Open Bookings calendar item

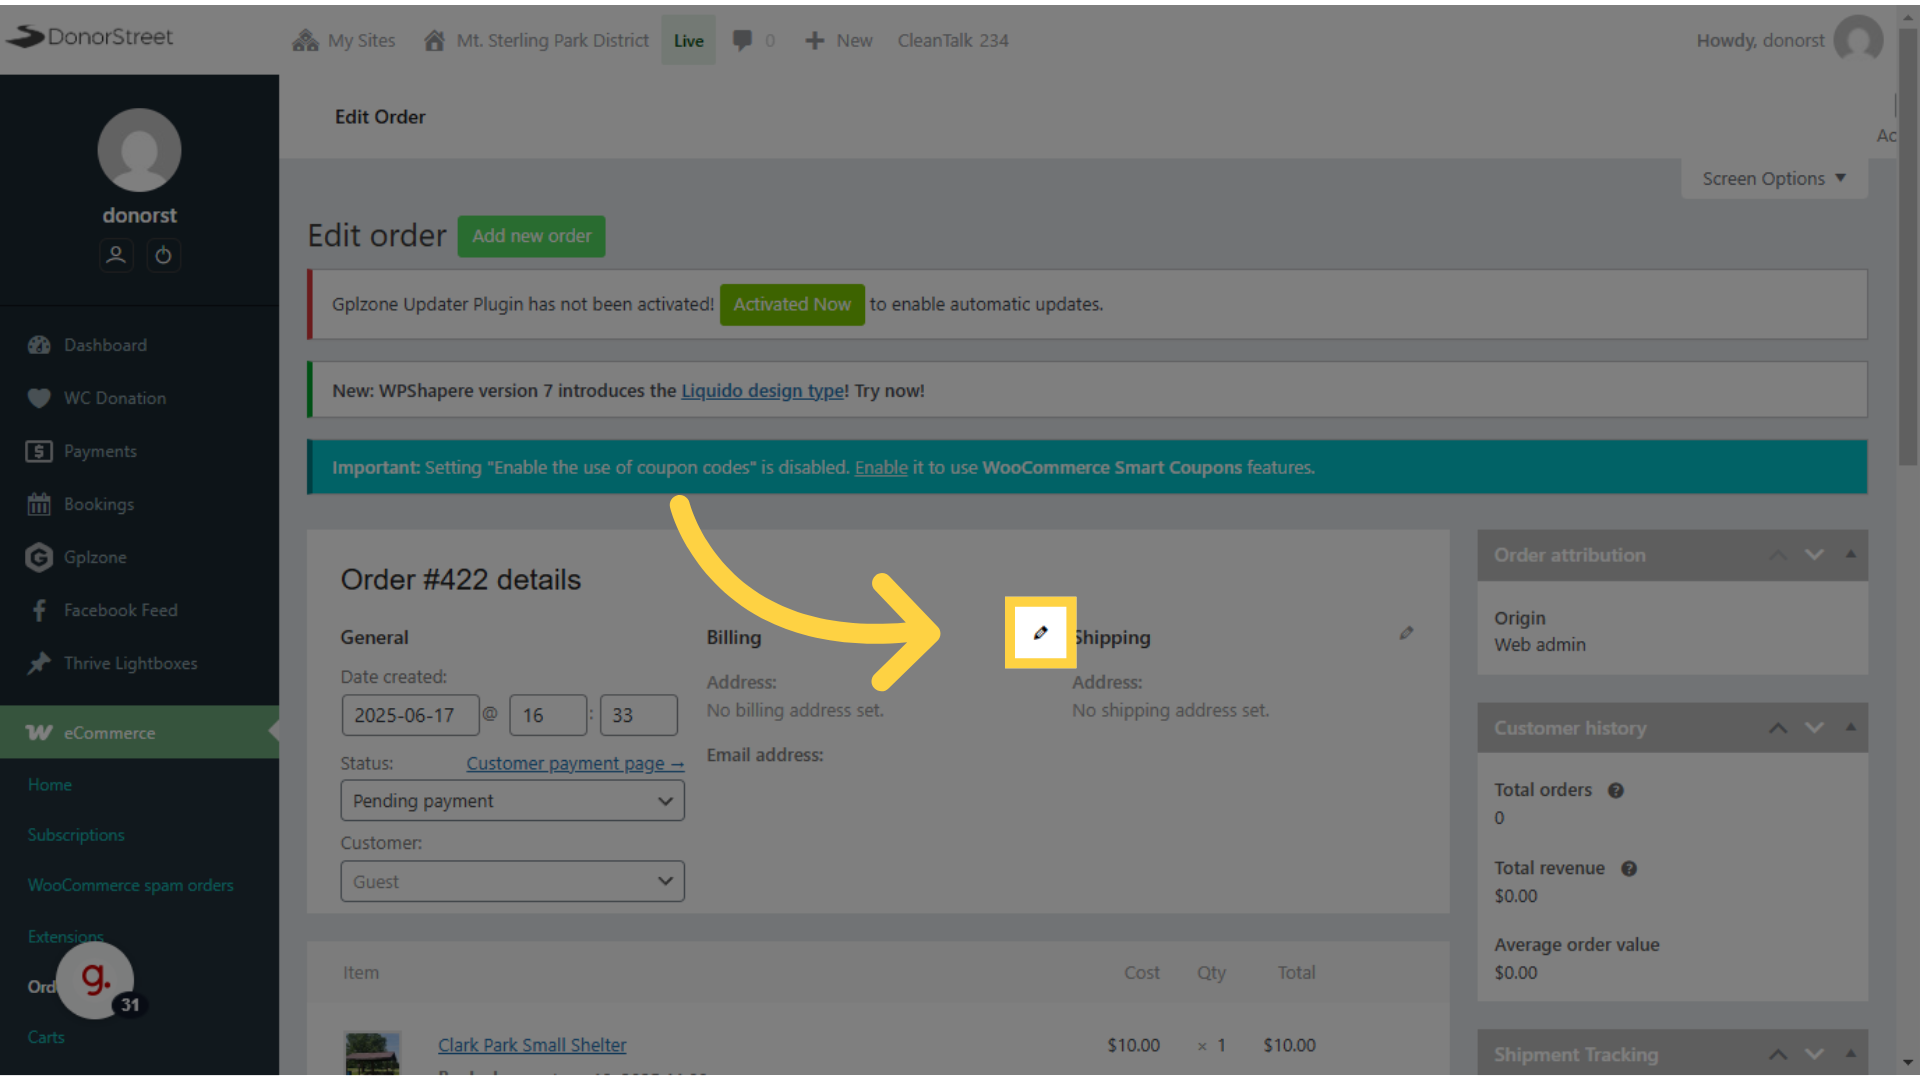[x=98, y=504]
